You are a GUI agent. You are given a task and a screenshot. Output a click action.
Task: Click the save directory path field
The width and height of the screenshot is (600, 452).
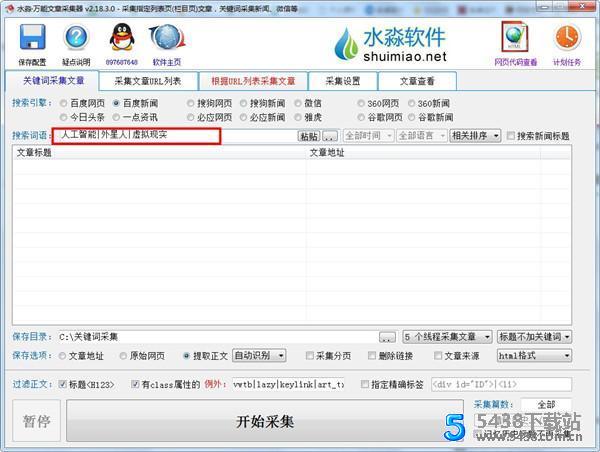coord(217,337)
